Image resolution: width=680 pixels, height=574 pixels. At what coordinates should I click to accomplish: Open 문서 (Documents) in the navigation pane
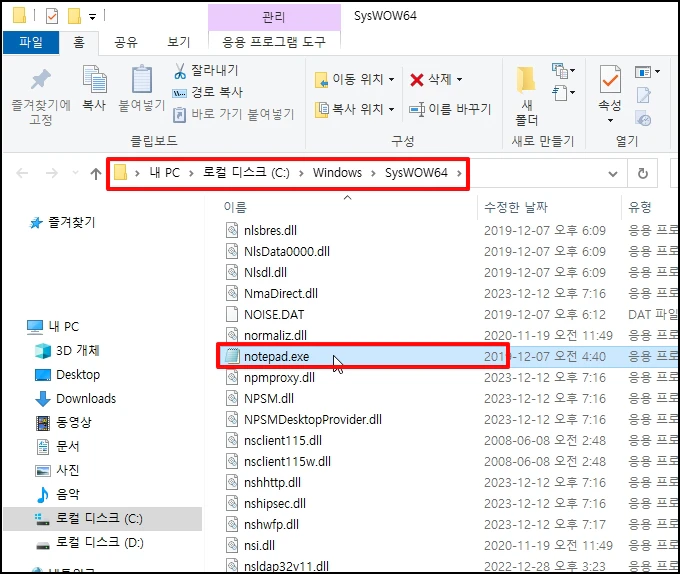(x=57, y=446)
